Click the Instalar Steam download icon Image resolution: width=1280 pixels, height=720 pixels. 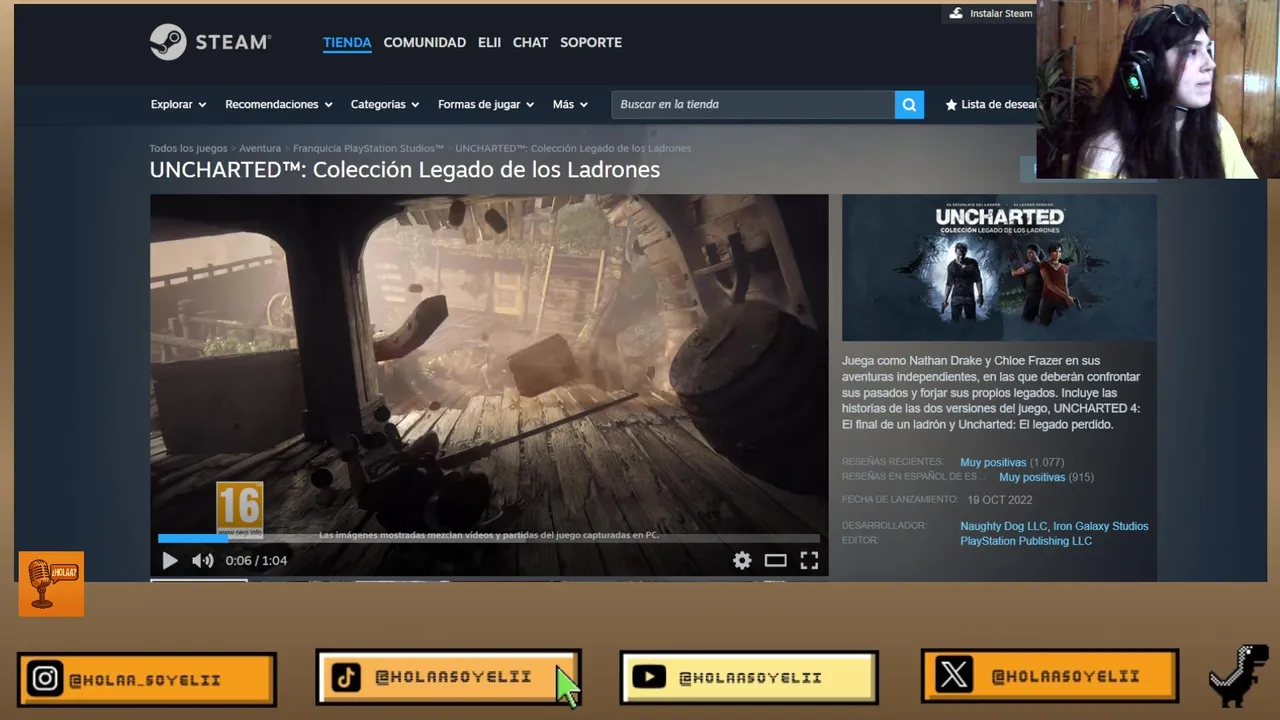pyautogui.click(x=956, y=13)
